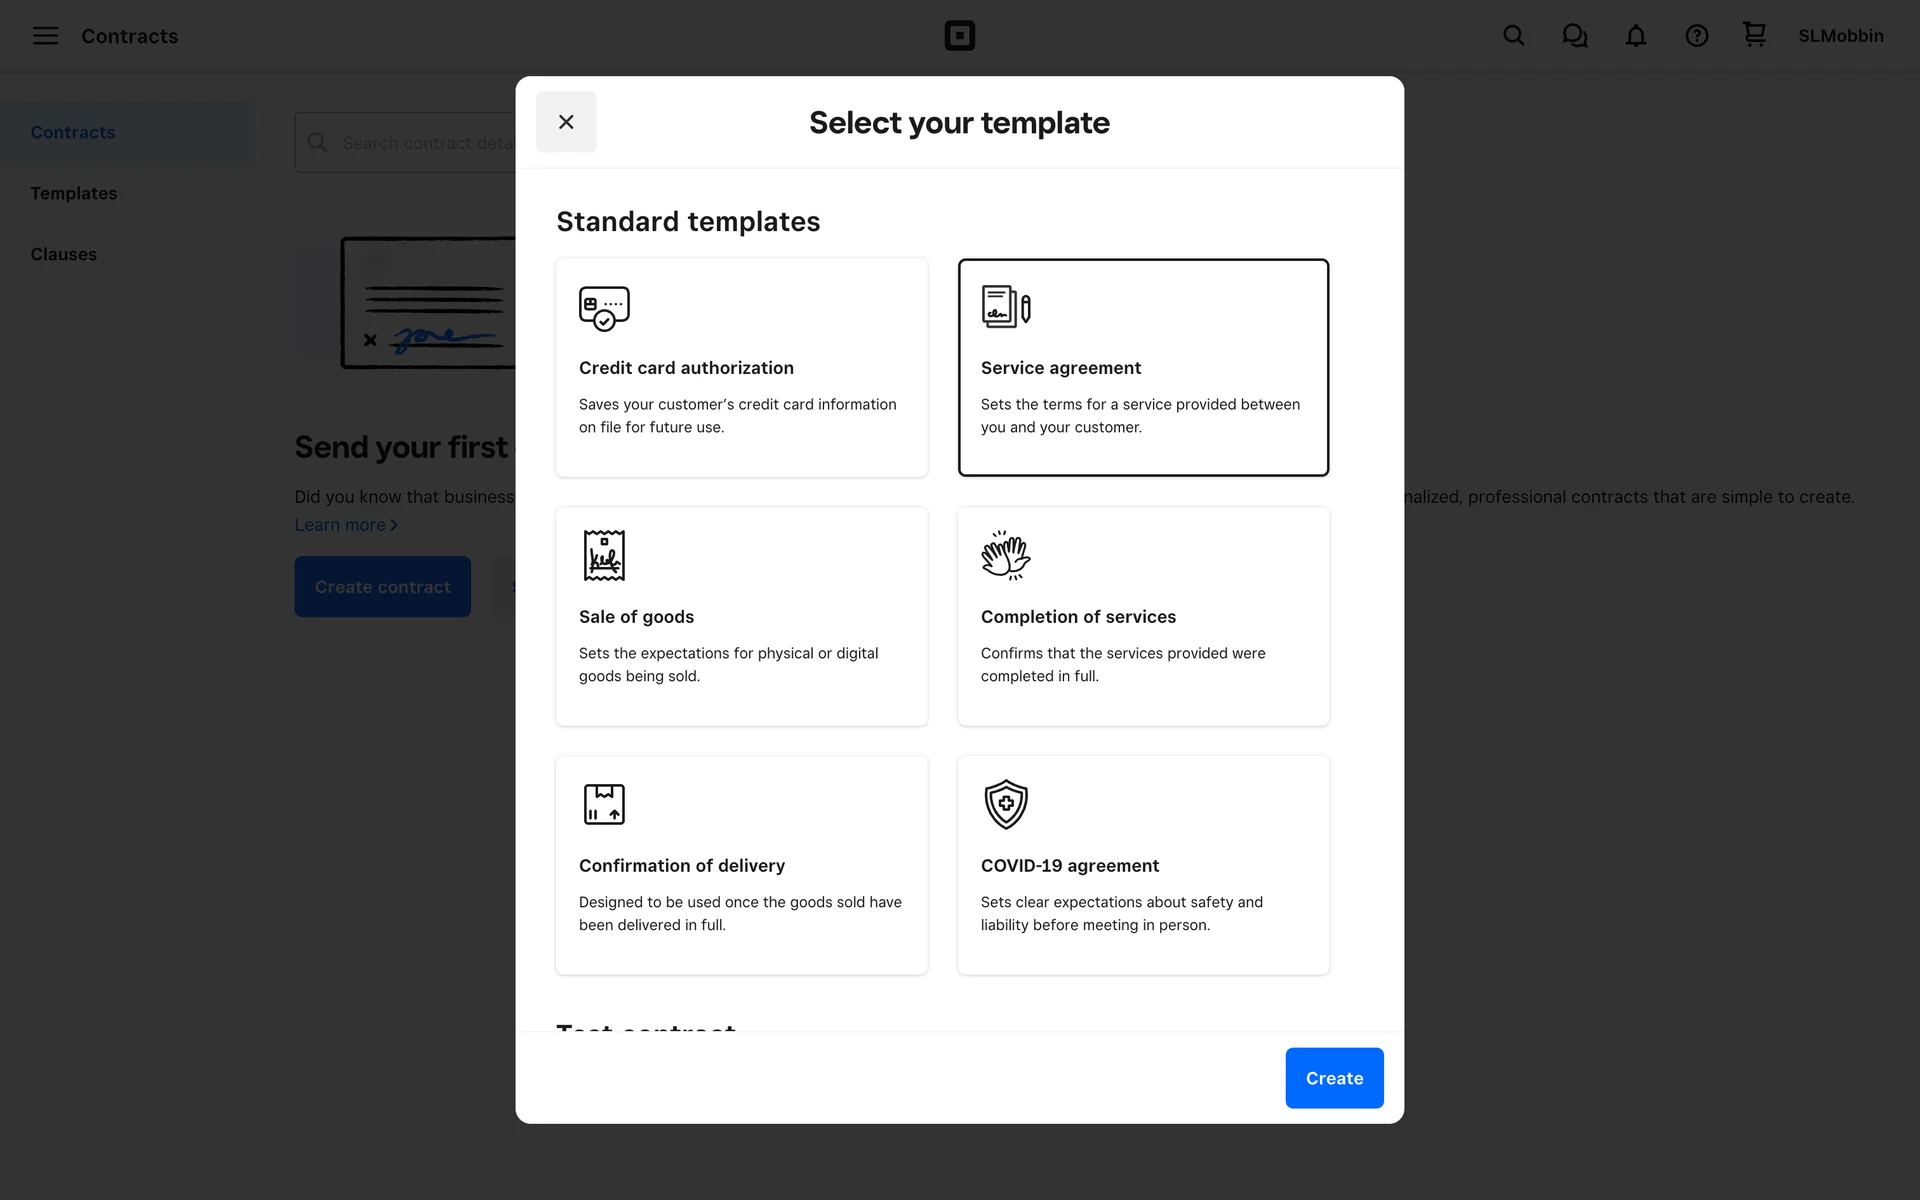Close the template selection dialog
This screenshot has height=1200, width=1920.
click(x=566, y=122)
